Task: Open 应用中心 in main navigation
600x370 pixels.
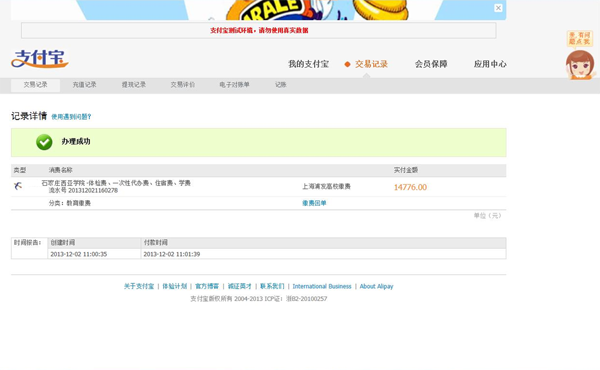Action: pos(490,64)
